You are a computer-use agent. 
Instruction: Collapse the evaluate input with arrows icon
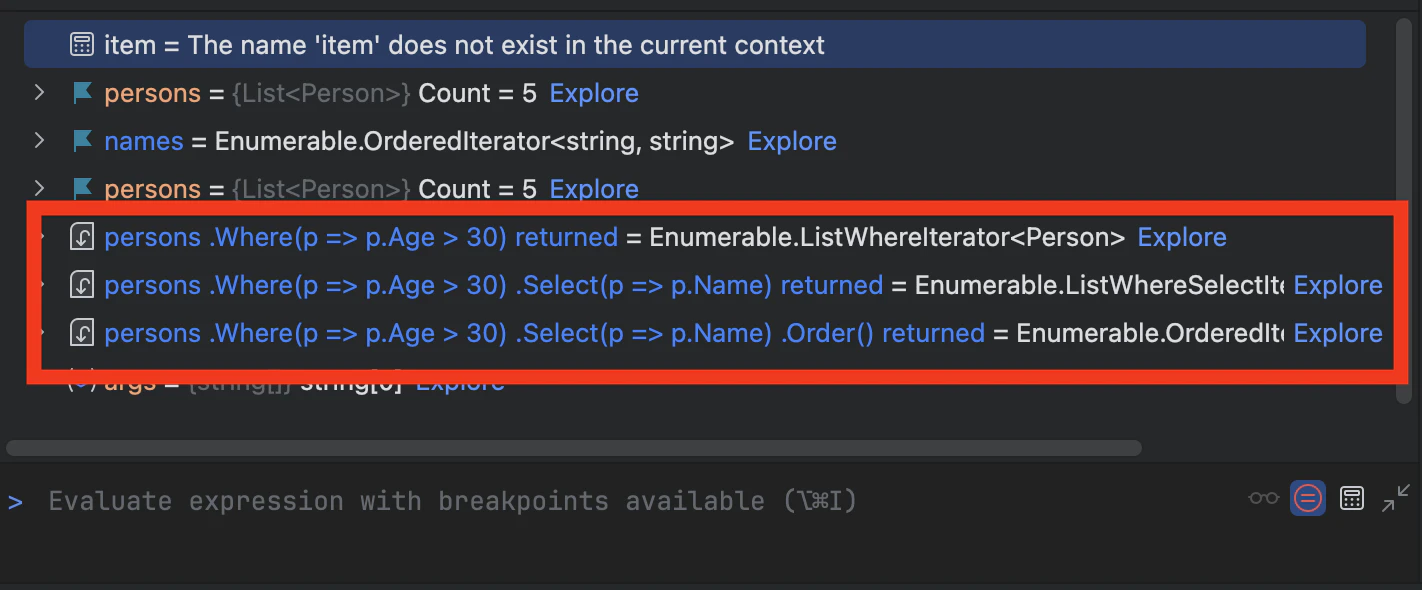(1395, 498)
